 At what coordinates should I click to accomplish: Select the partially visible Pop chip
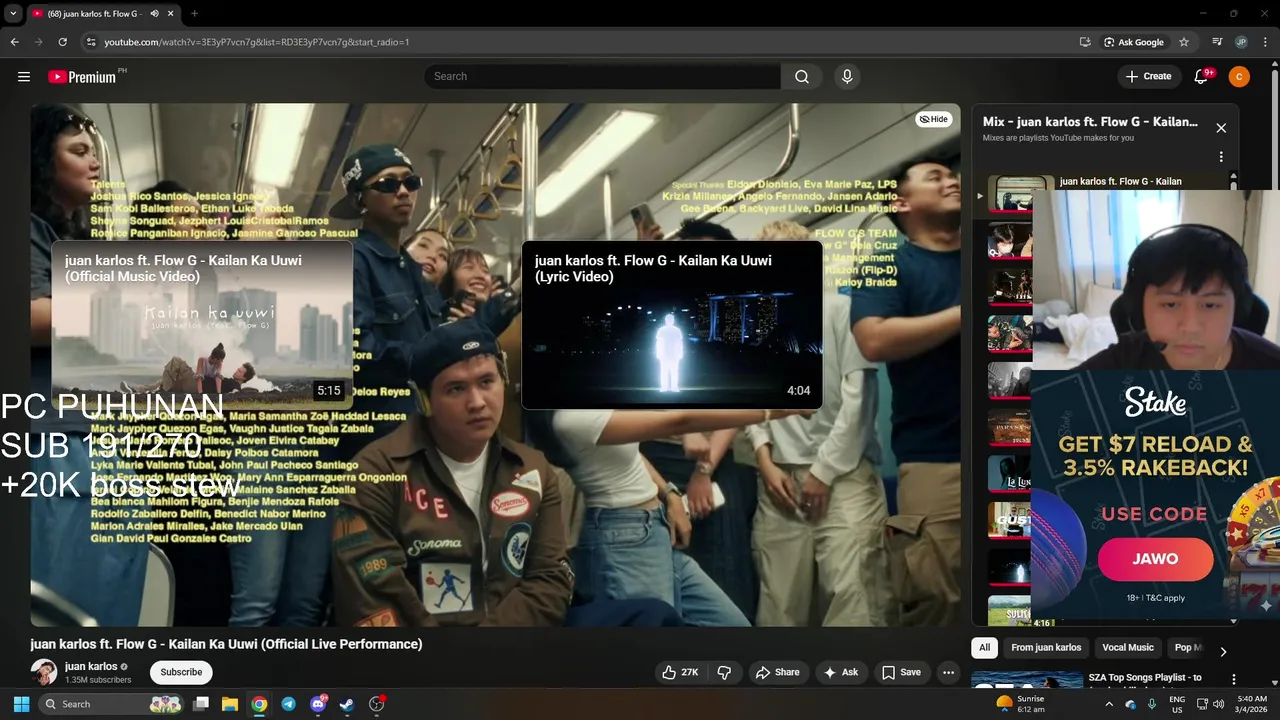tap(1187, 647)
